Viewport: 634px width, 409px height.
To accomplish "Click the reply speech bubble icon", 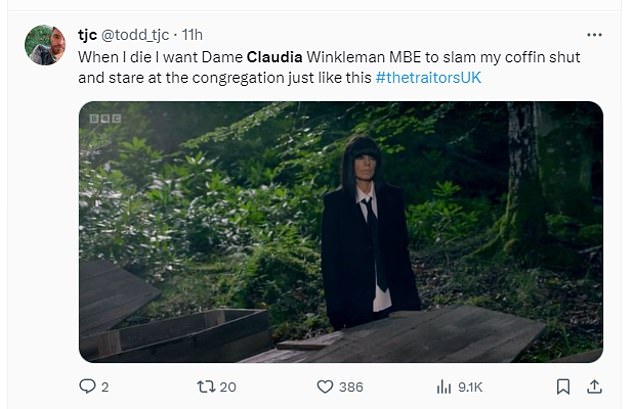I will [x=87, y=386].
